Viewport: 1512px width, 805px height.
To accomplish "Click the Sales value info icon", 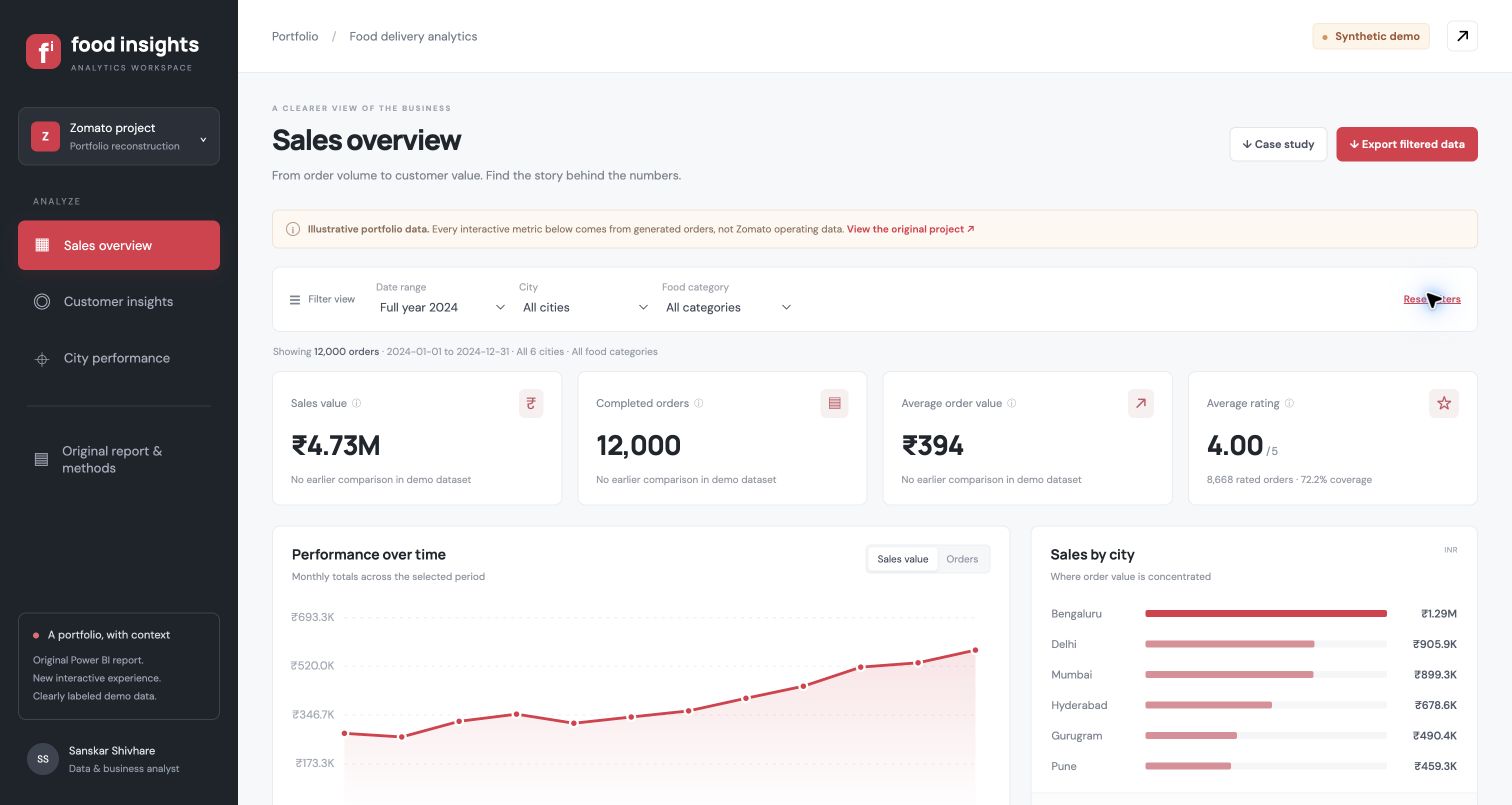I will coord(356,403).
